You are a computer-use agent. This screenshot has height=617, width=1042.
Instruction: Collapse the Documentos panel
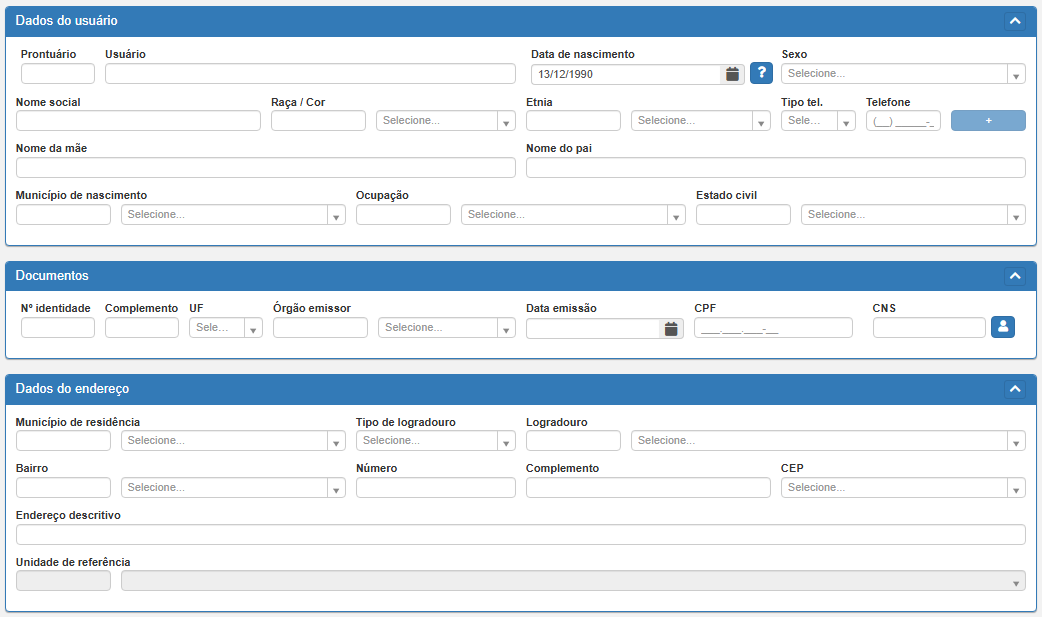click(1014, 276)
